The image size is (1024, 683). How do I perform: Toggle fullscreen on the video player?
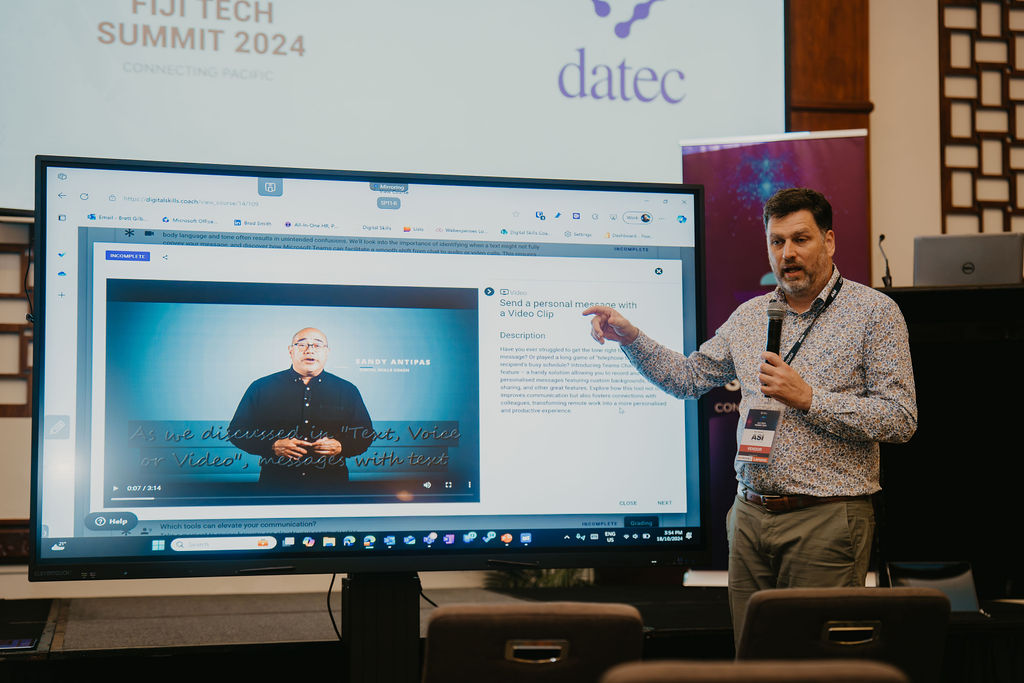[x=448, y=485]
